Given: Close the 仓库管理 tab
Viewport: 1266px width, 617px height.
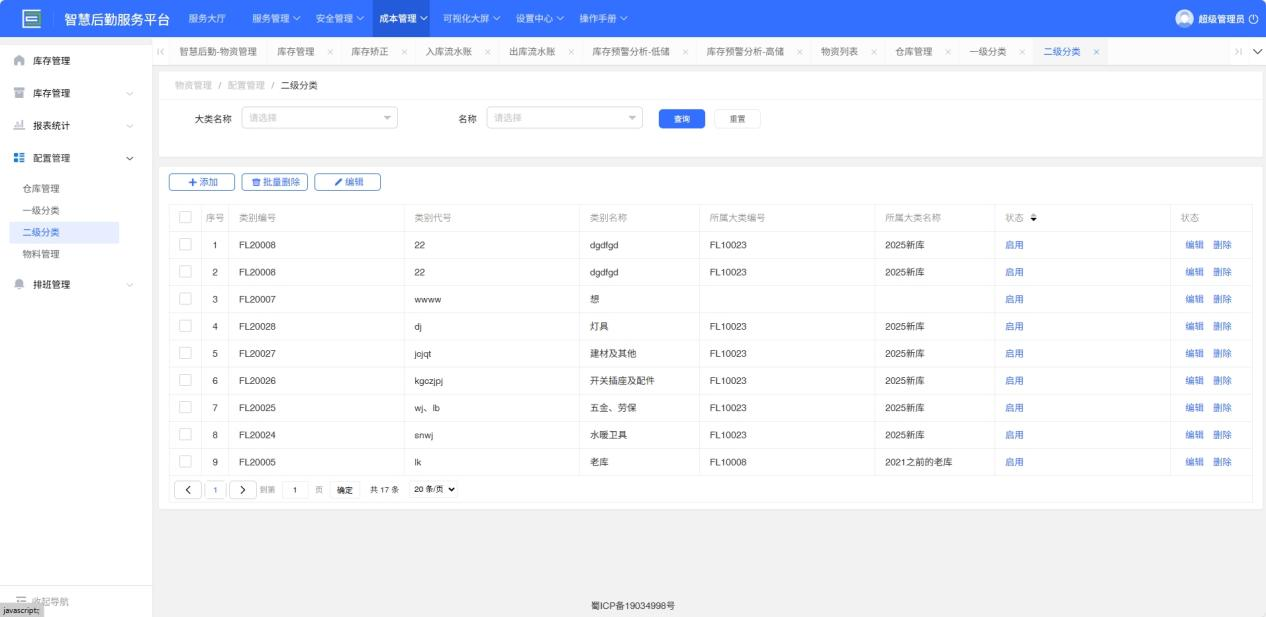Looking at the screenshot, I should [947, 52].
